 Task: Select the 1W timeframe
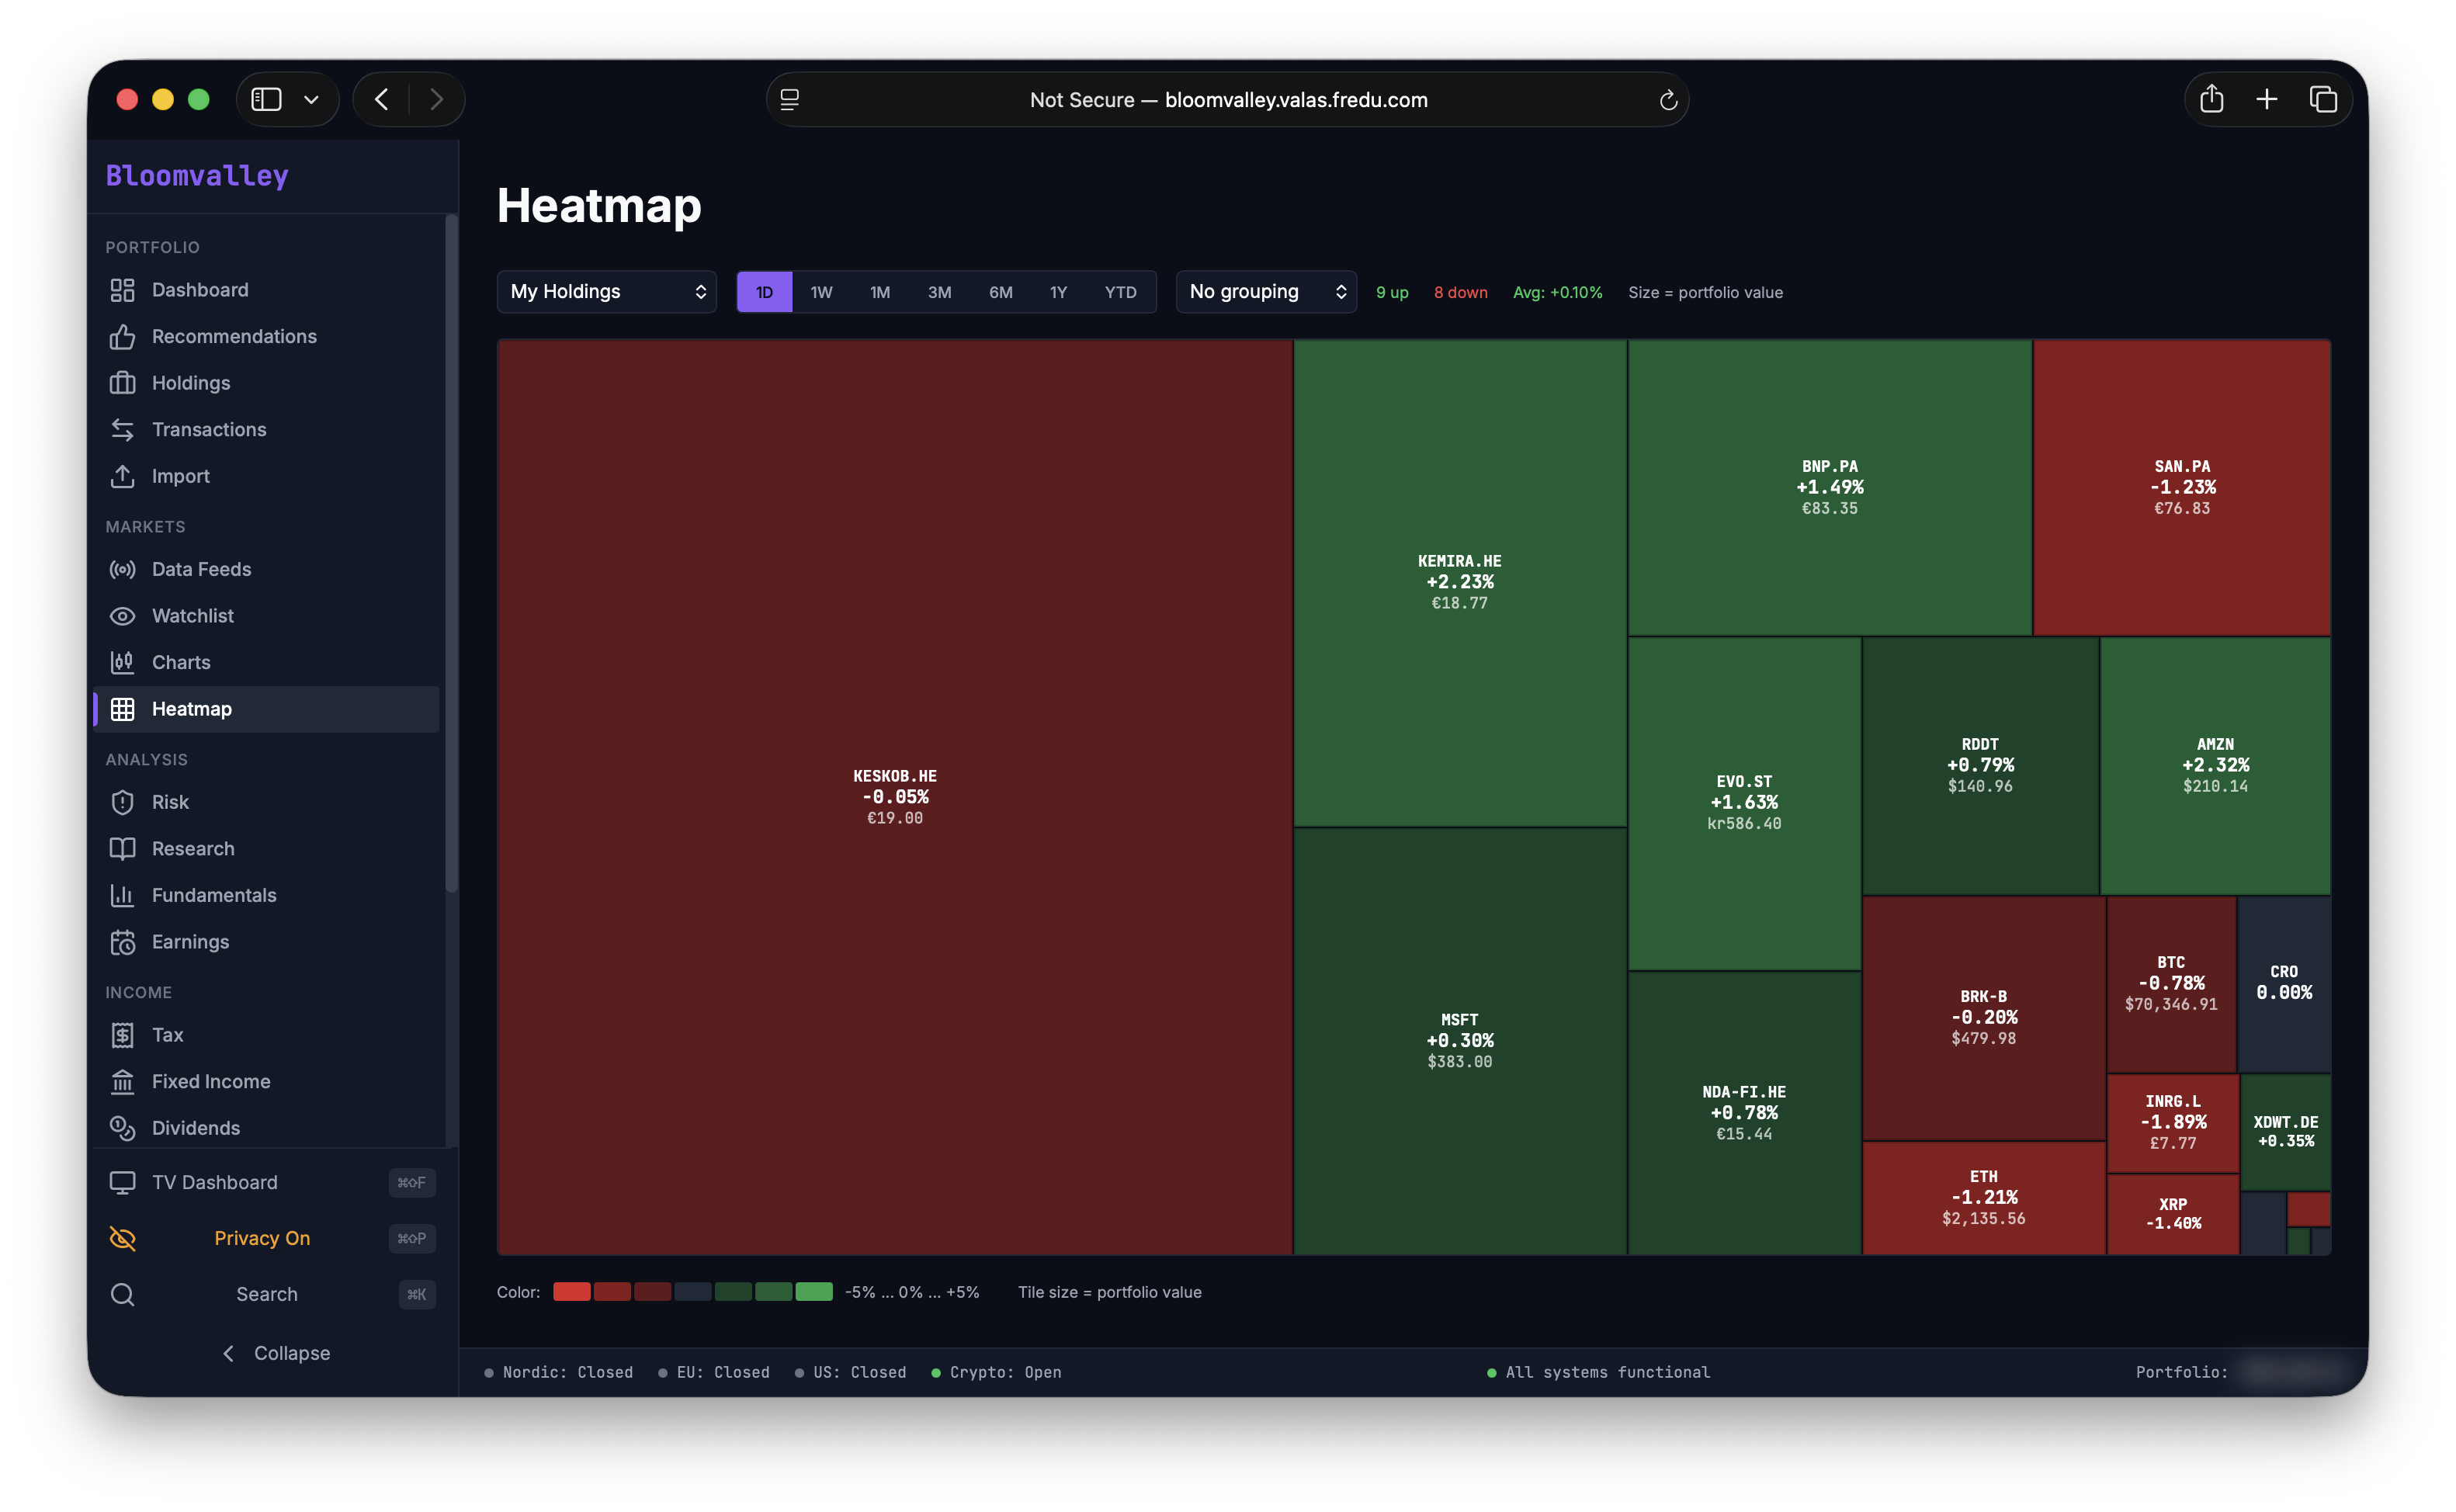pos(821,292)
